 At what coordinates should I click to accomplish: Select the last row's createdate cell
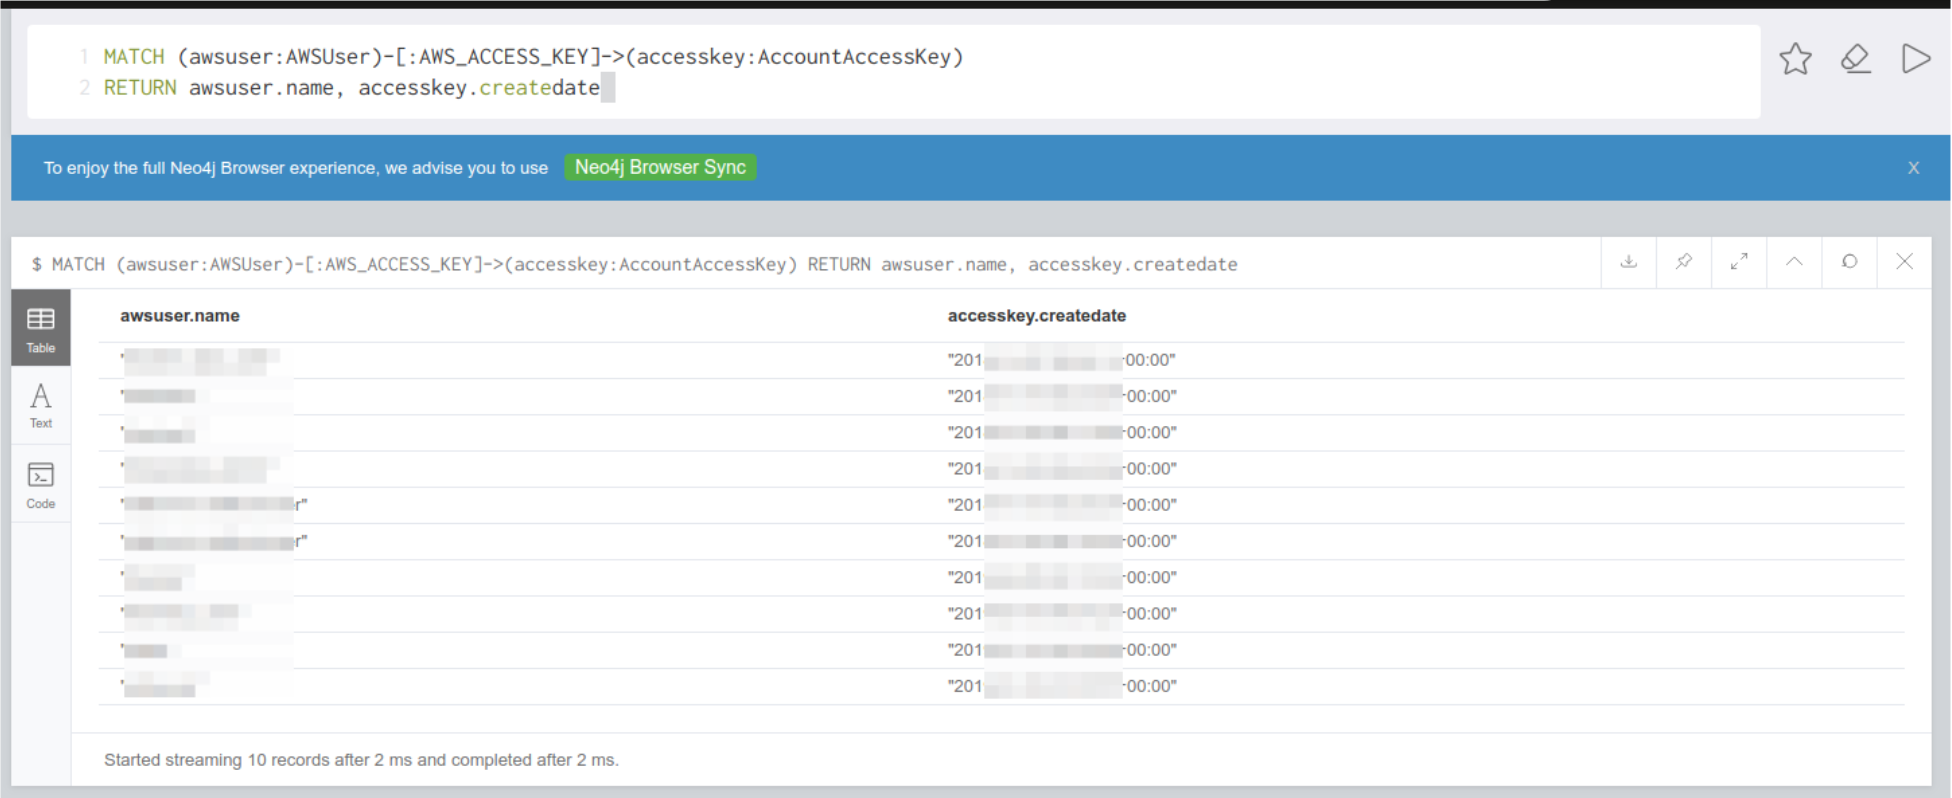click(x=1061, y=686)
